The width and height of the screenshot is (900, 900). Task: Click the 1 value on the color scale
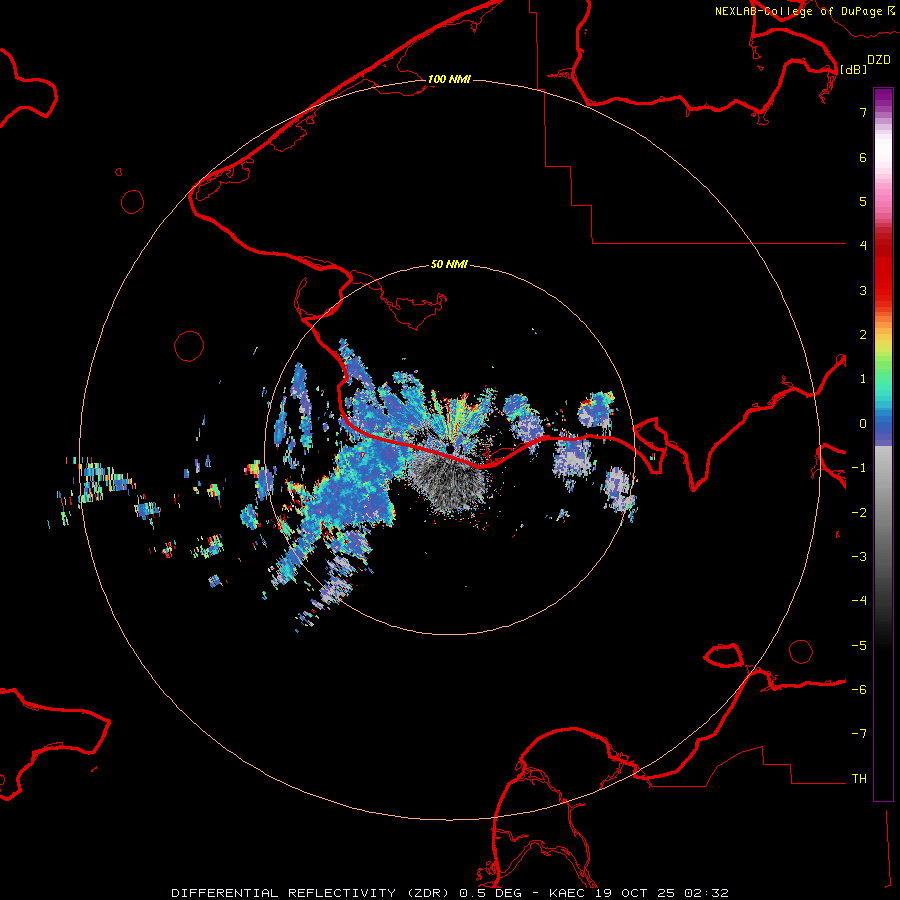click(x=863, y=379)
